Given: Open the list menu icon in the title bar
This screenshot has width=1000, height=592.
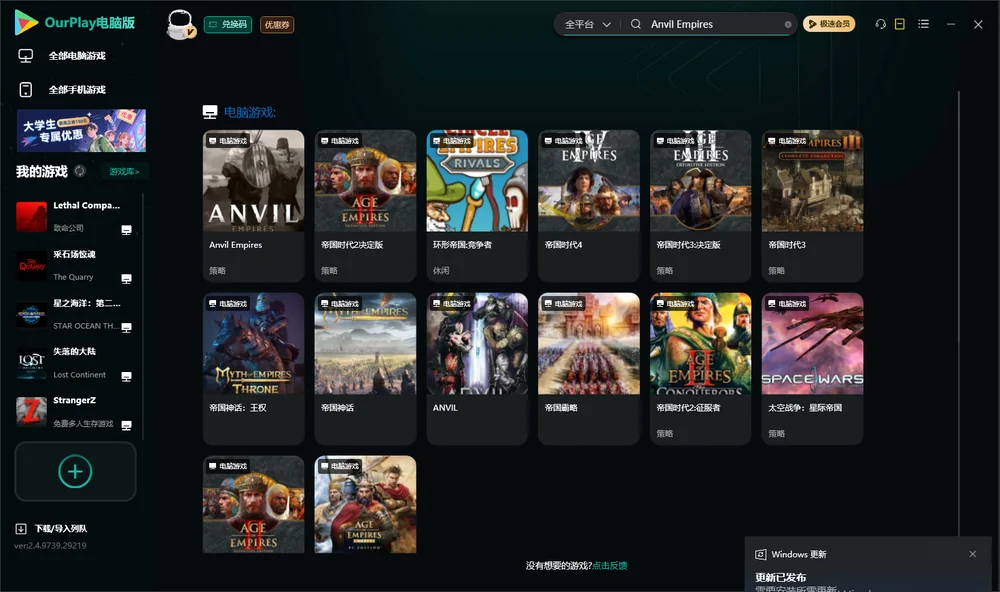Looking at the screenshot, I should 923,24.
